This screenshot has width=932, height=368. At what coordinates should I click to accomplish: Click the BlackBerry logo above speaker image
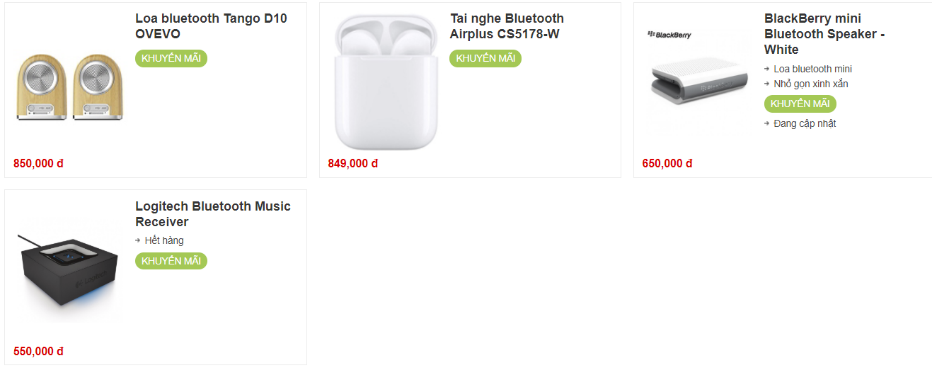[669, 35]
